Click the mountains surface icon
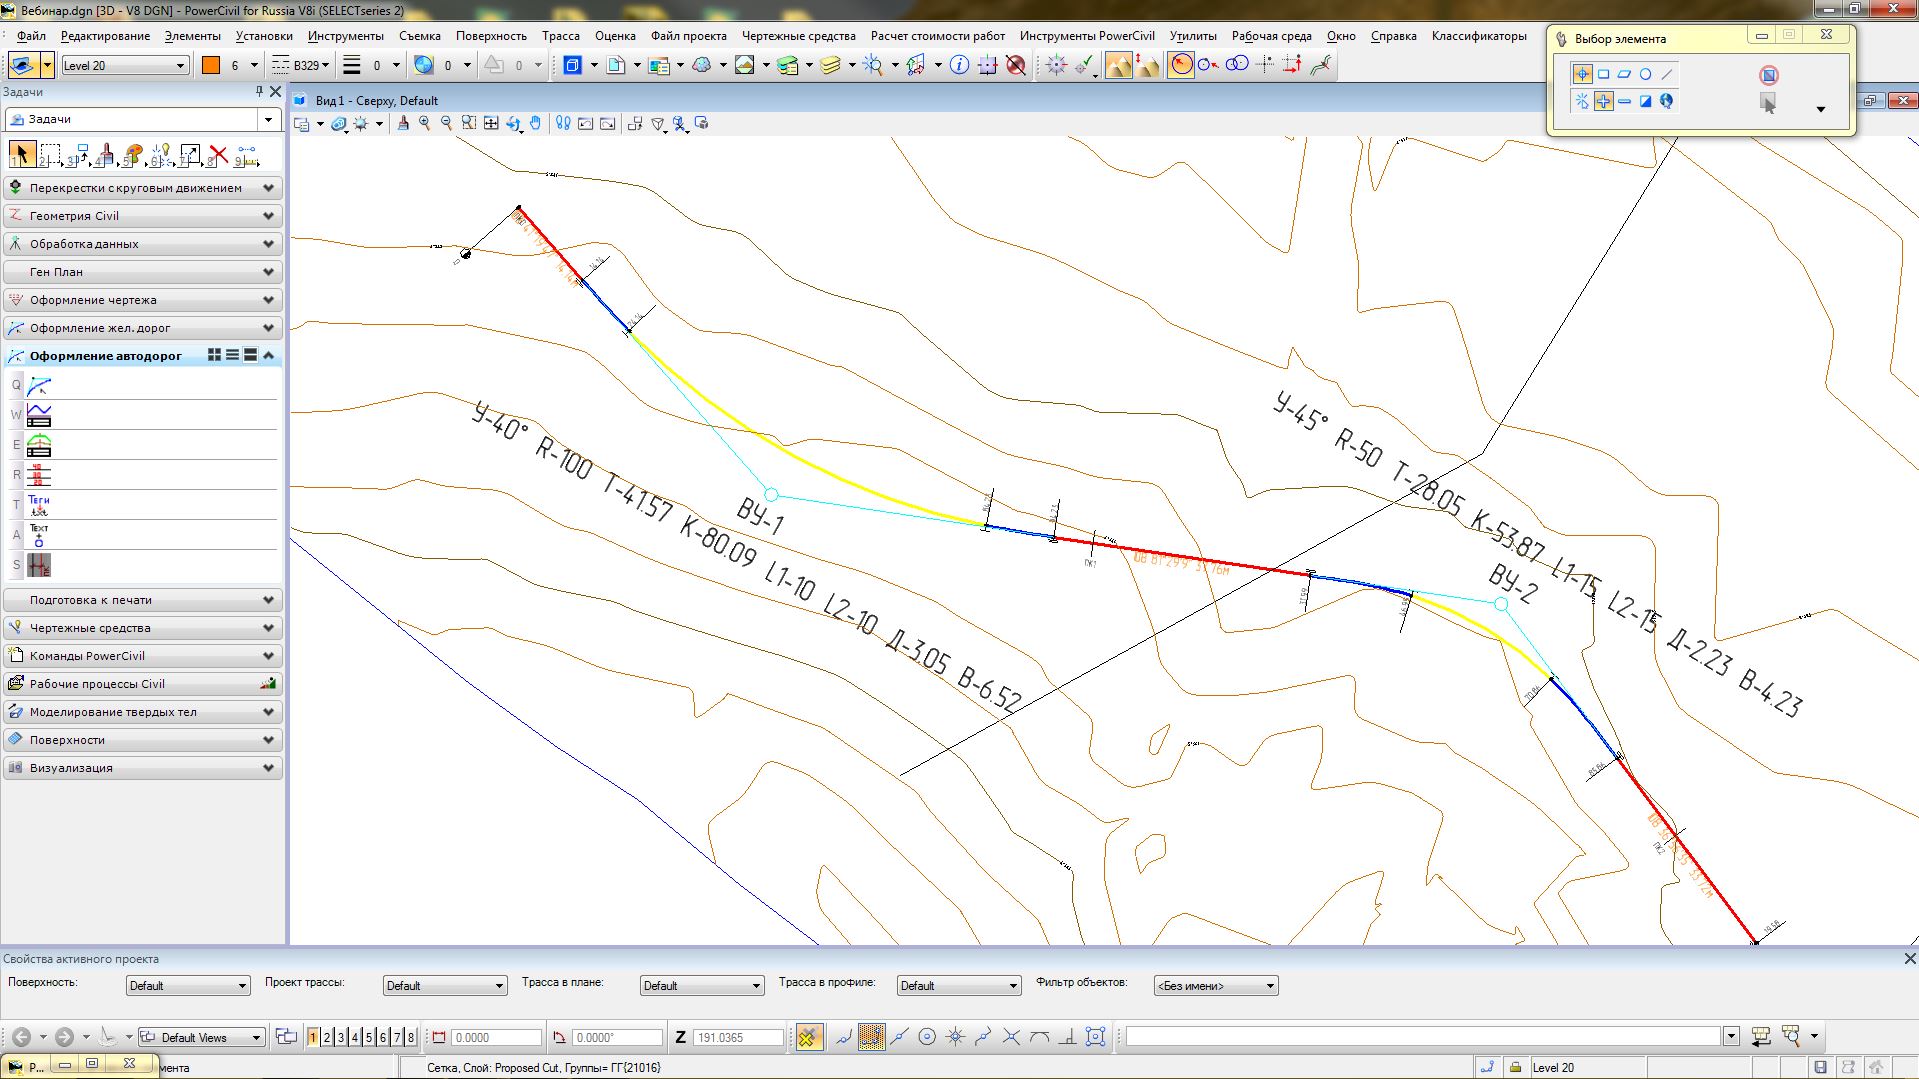The height and width of the screenshot is (1079, 1919). pyautogui.click(x=1119, y=65)
